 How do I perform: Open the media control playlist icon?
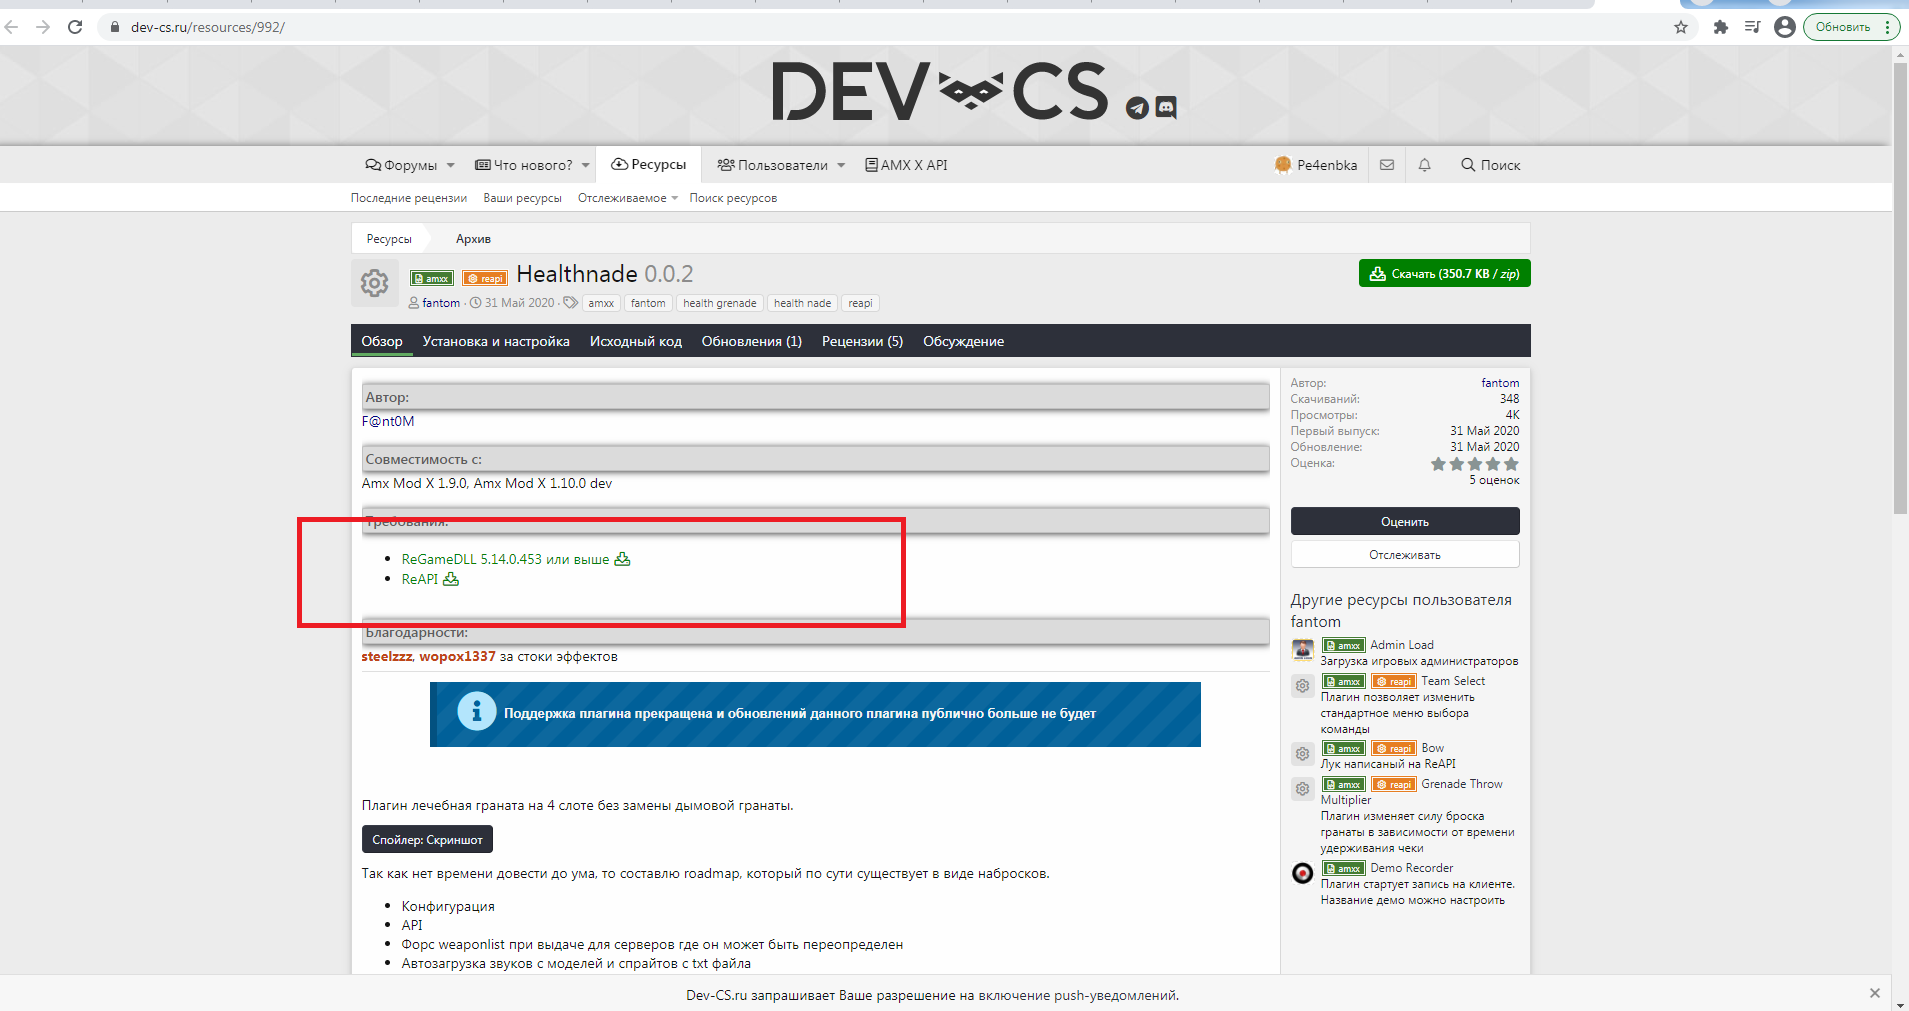click(1752, 27)
